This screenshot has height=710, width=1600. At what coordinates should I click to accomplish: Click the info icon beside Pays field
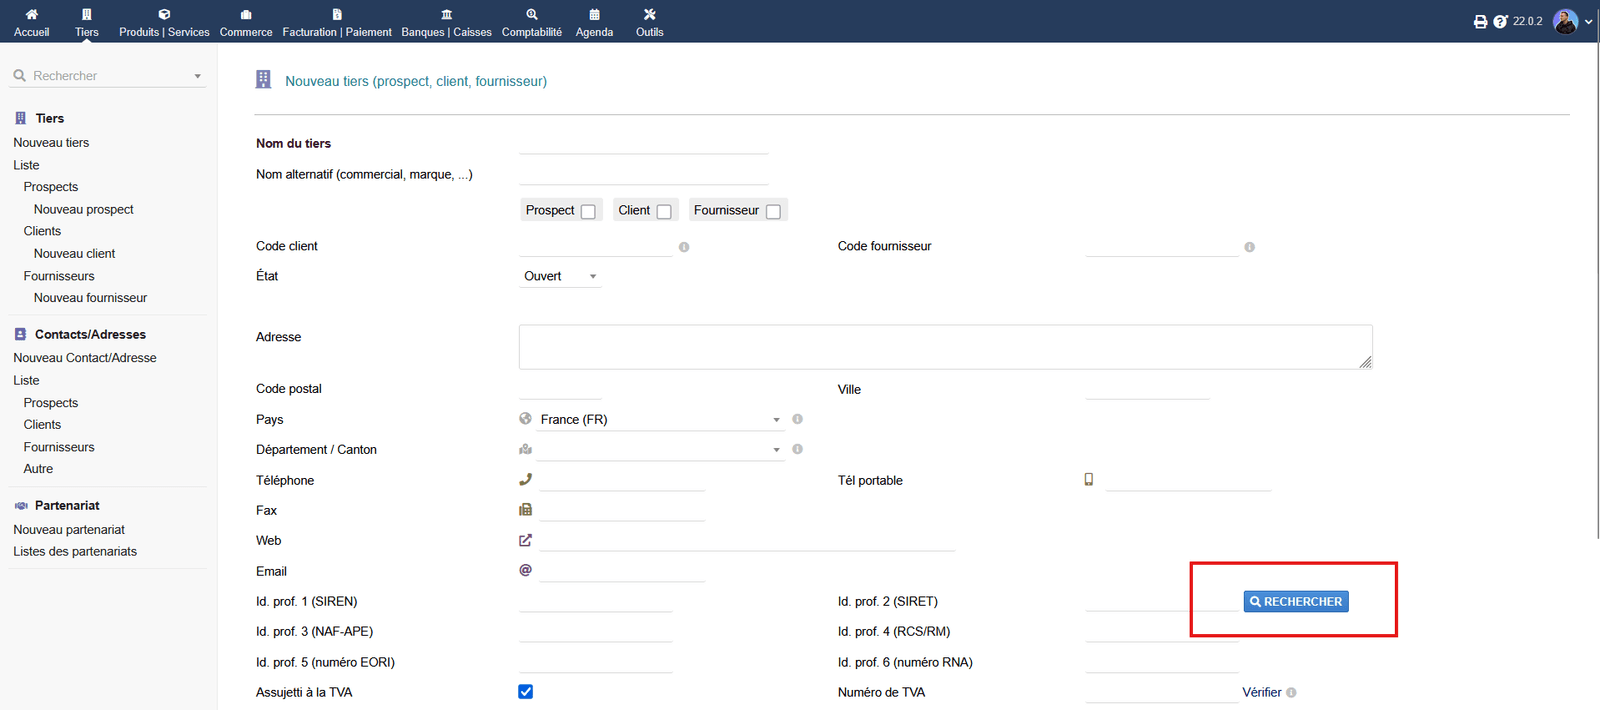tap(797, 419)
